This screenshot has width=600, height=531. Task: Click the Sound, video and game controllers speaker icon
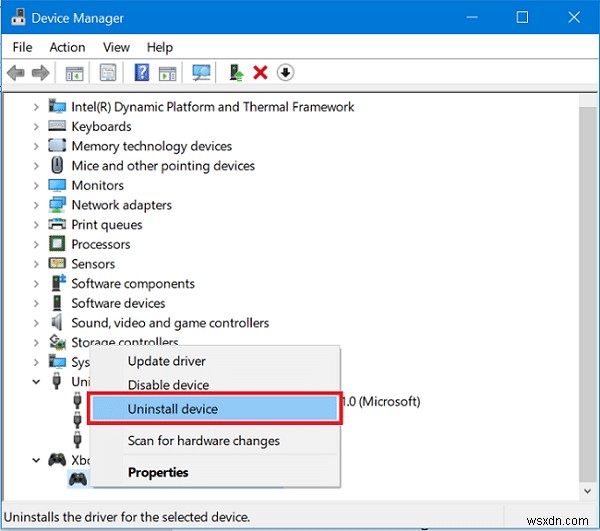click(57, 322)
